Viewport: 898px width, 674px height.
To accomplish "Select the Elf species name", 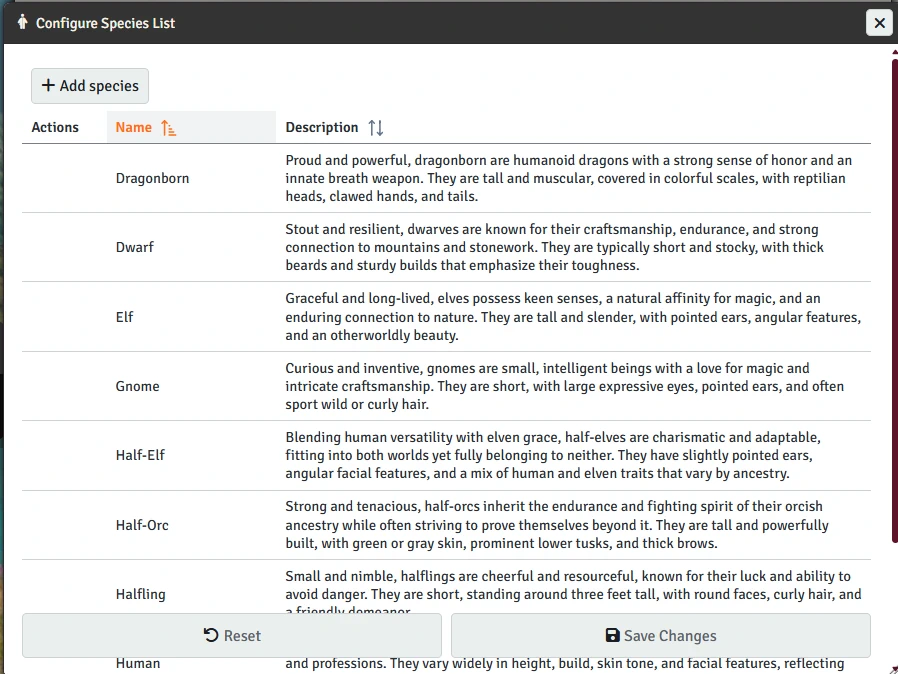I will tap(124, 317).
